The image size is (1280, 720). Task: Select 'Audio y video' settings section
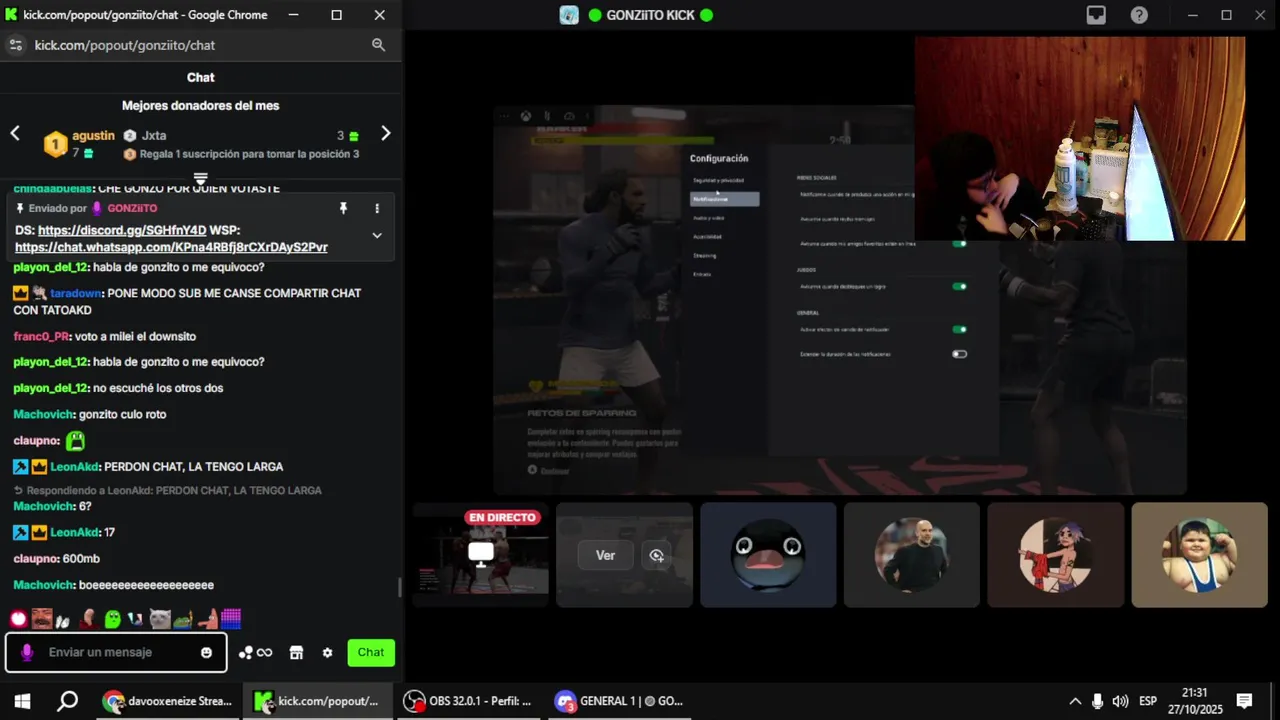pos(709,218)
